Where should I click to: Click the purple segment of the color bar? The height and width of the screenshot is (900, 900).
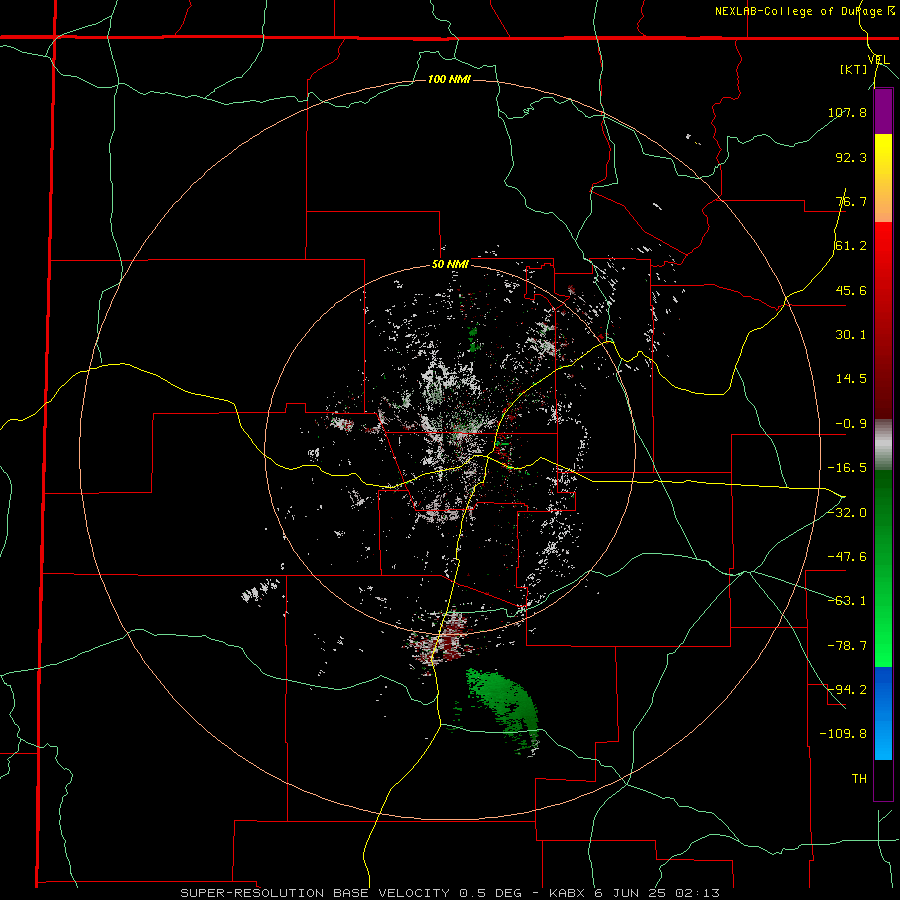pyautogui.click(x=883, y=111)
